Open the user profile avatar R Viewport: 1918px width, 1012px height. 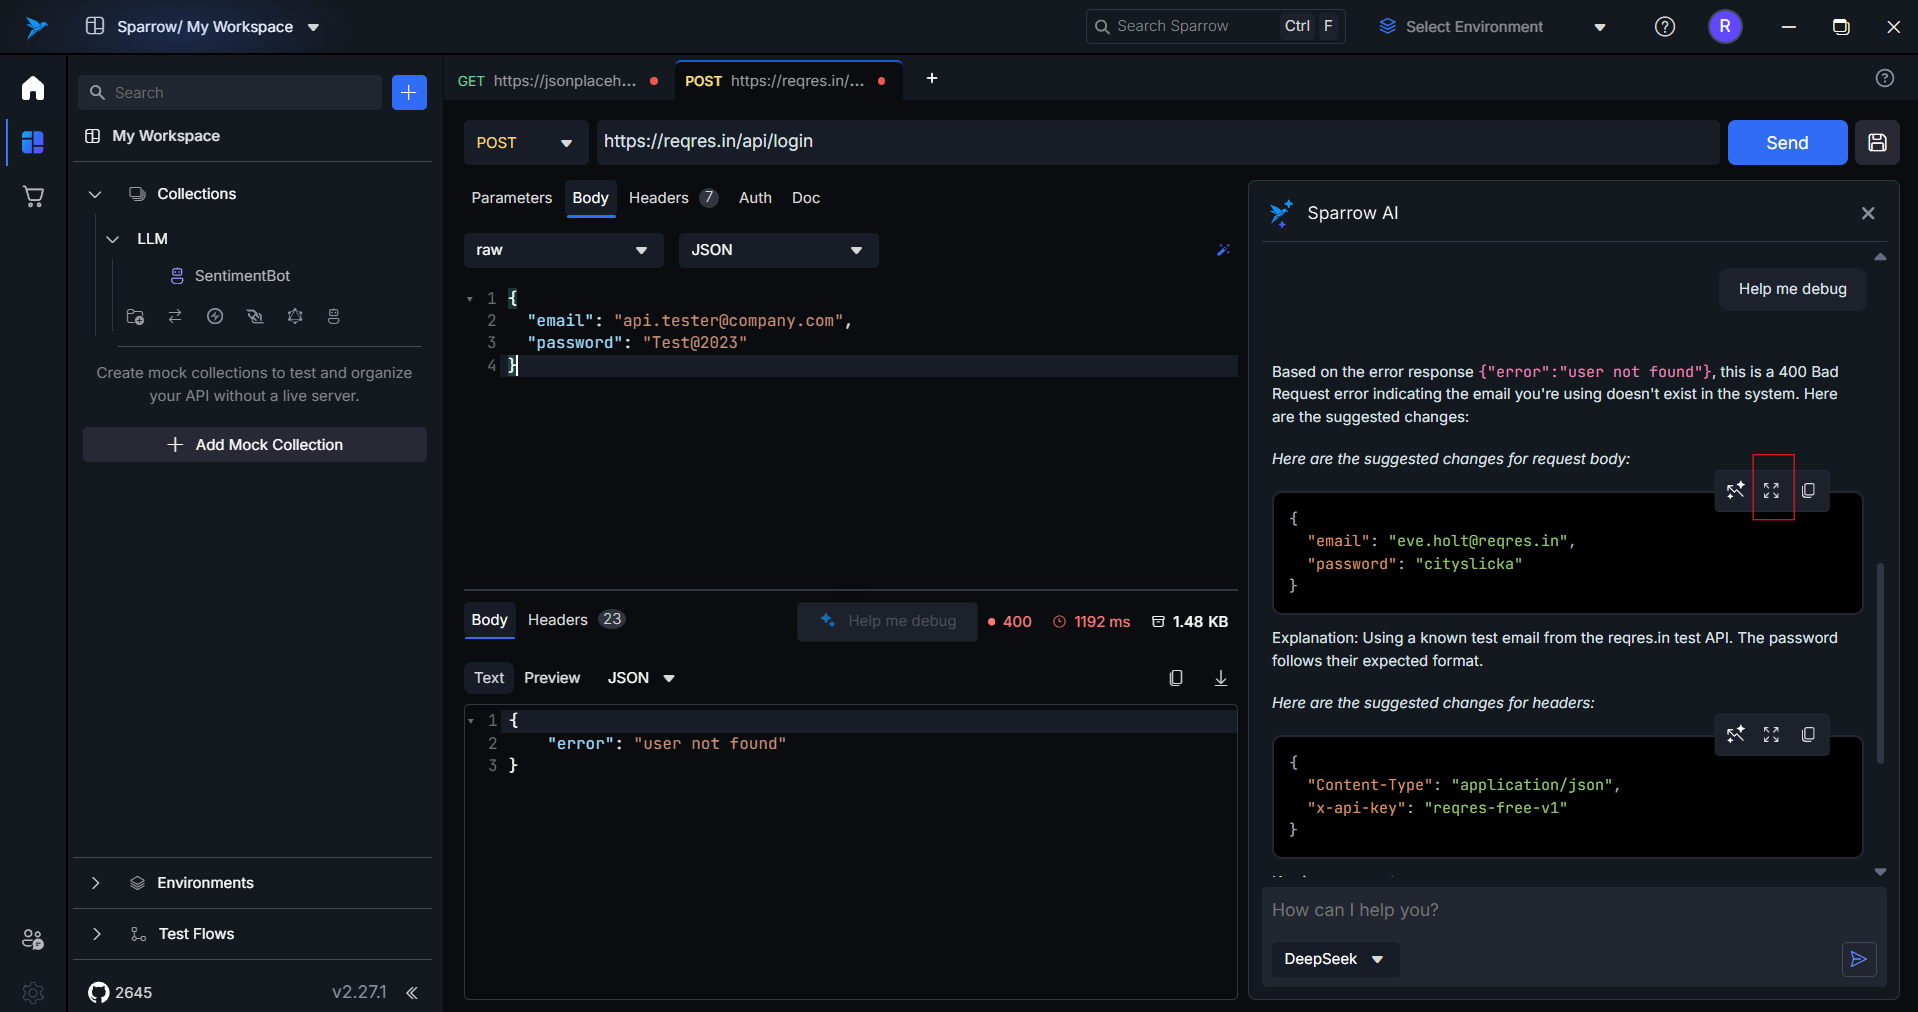(x=1725, y=27)
